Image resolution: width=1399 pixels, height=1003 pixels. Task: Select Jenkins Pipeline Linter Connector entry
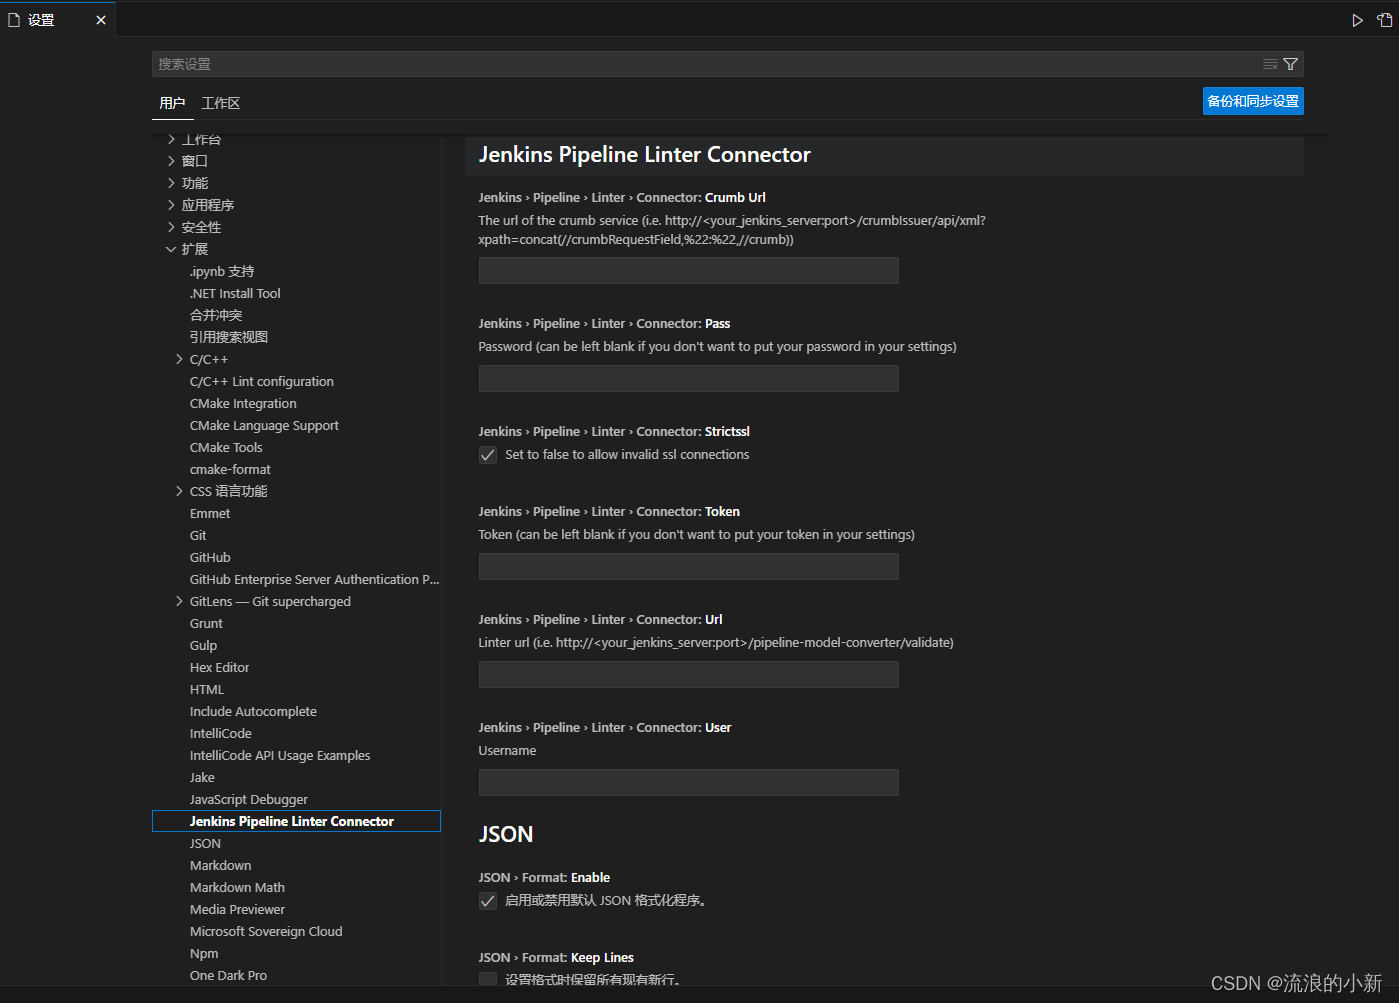(296, 821)
